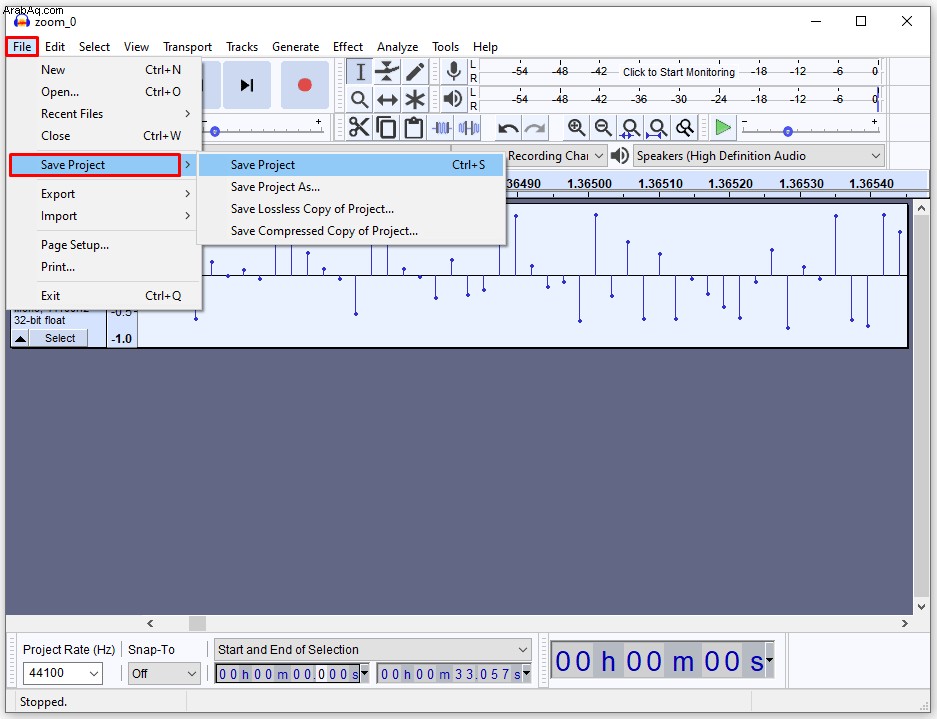The width and height of the screenshot is (937, 719).
Task: Click the green Play-at-Speed button
Action: [723, 127]
